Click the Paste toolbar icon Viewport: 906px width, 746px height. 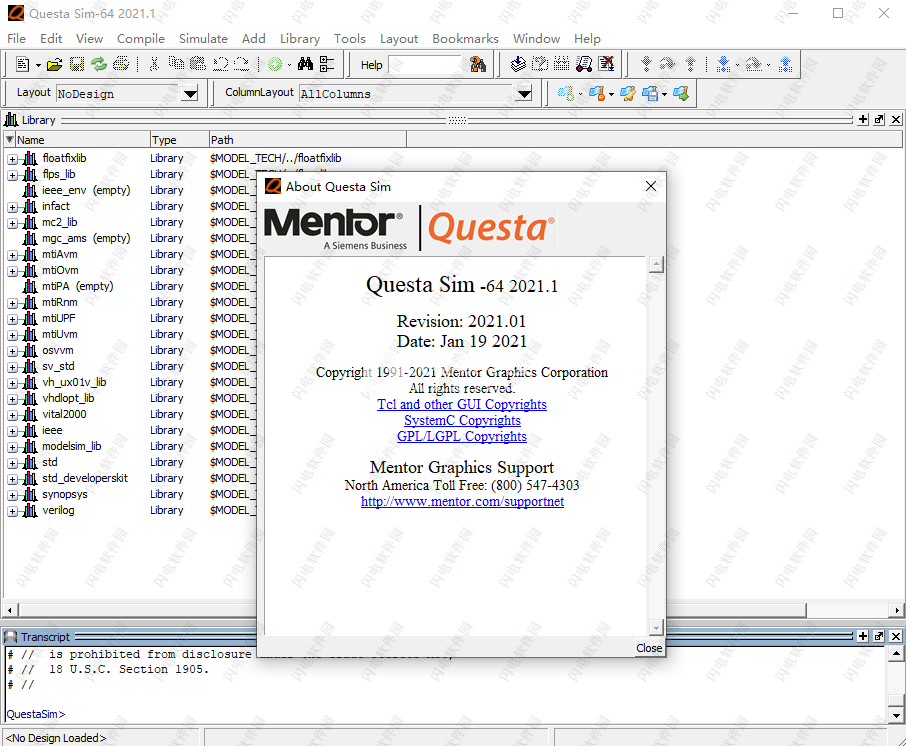tap(197, 64)
